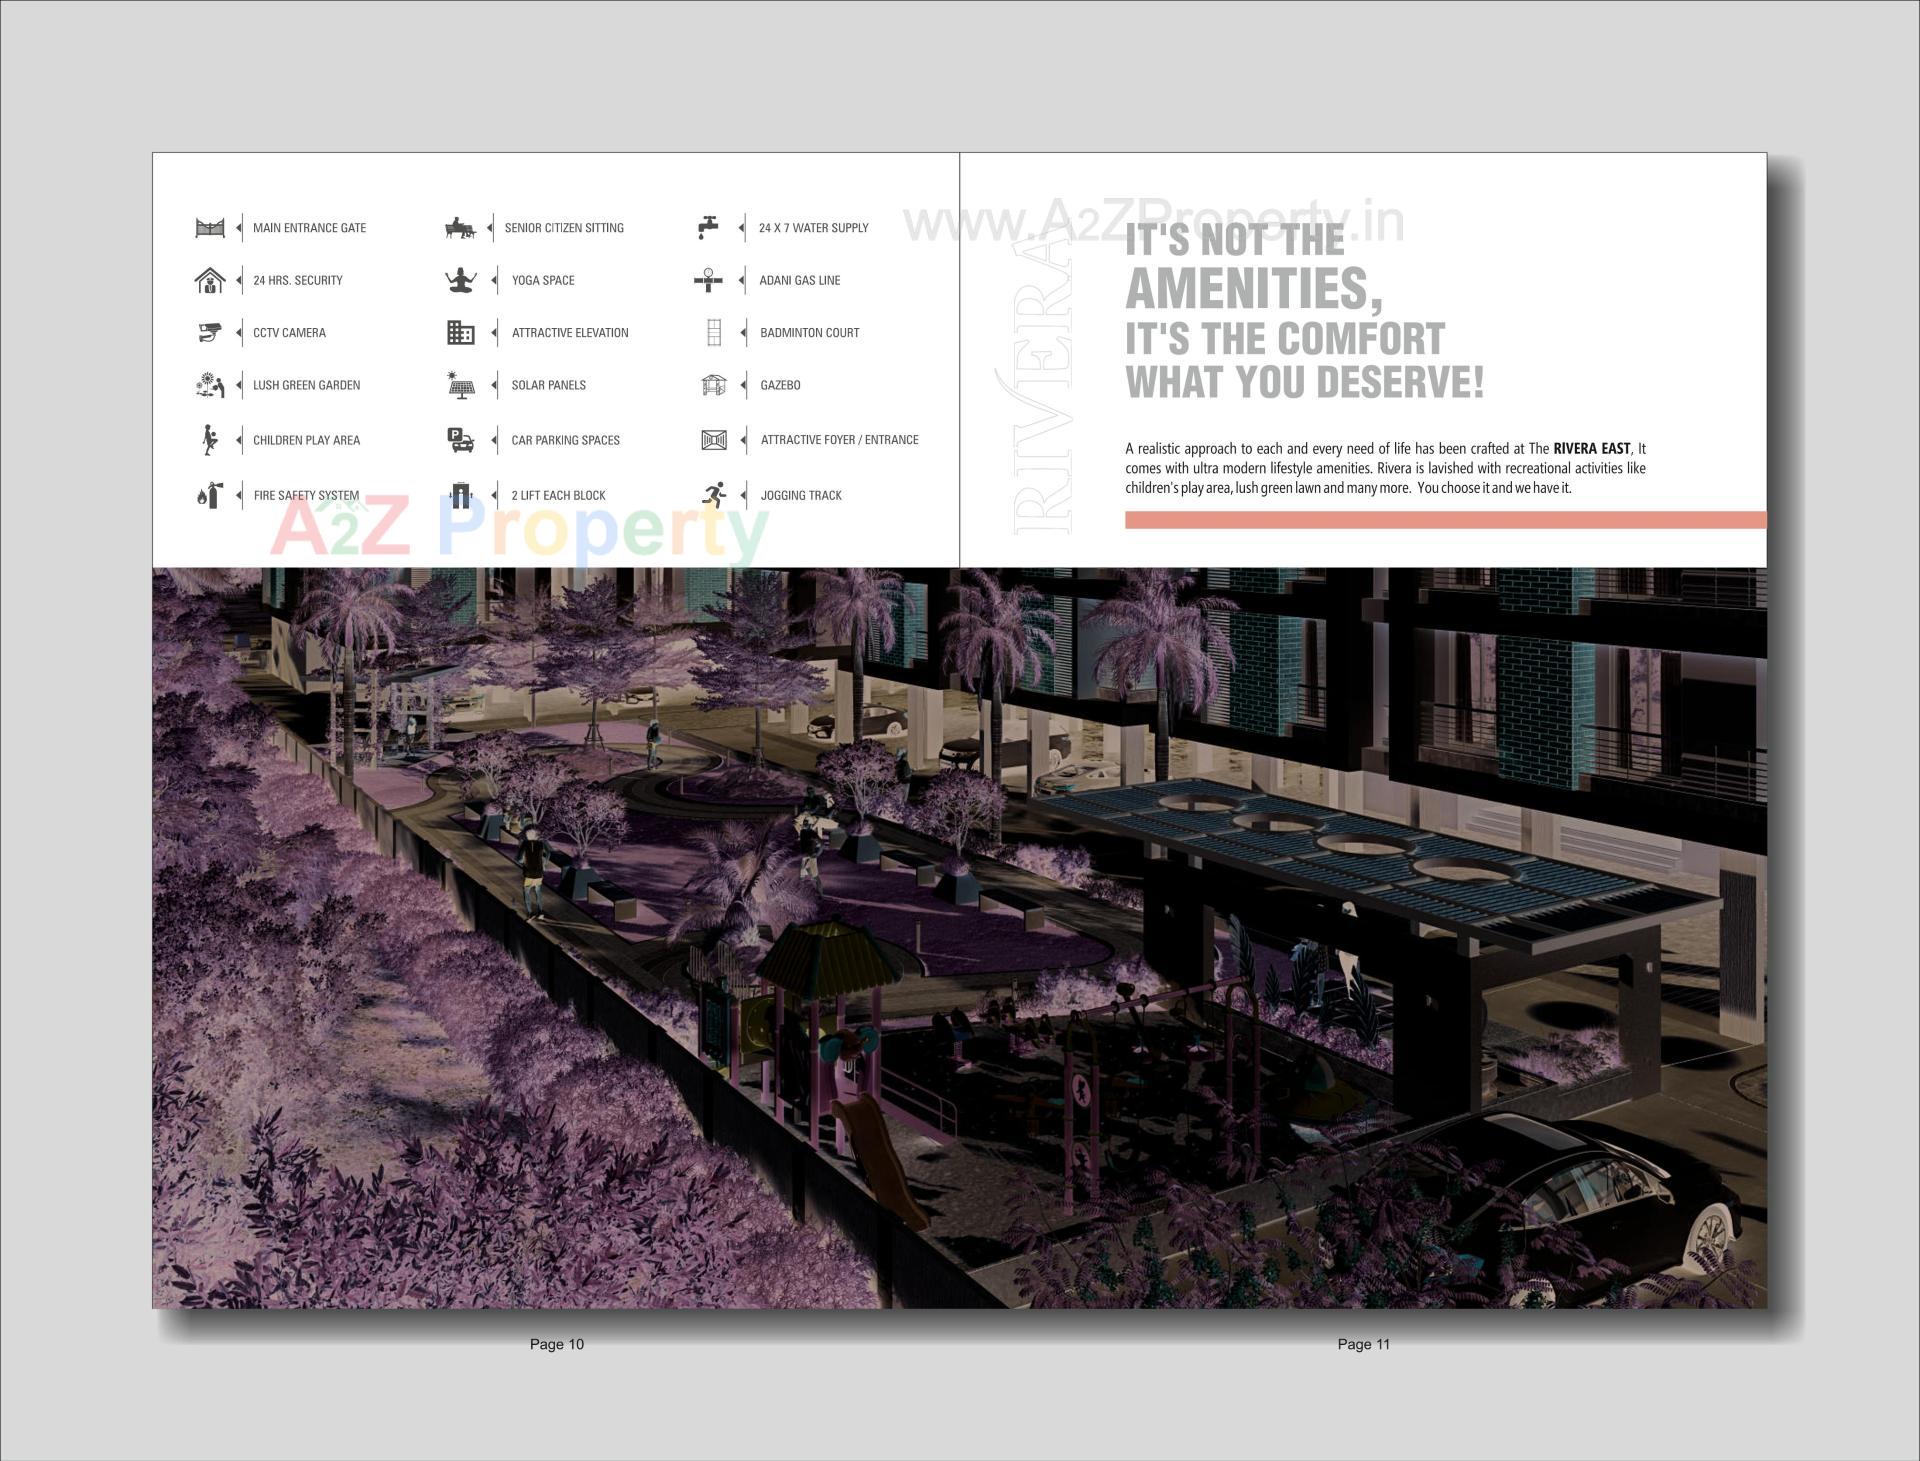Click the Page 11 label

[1363, 1344]
